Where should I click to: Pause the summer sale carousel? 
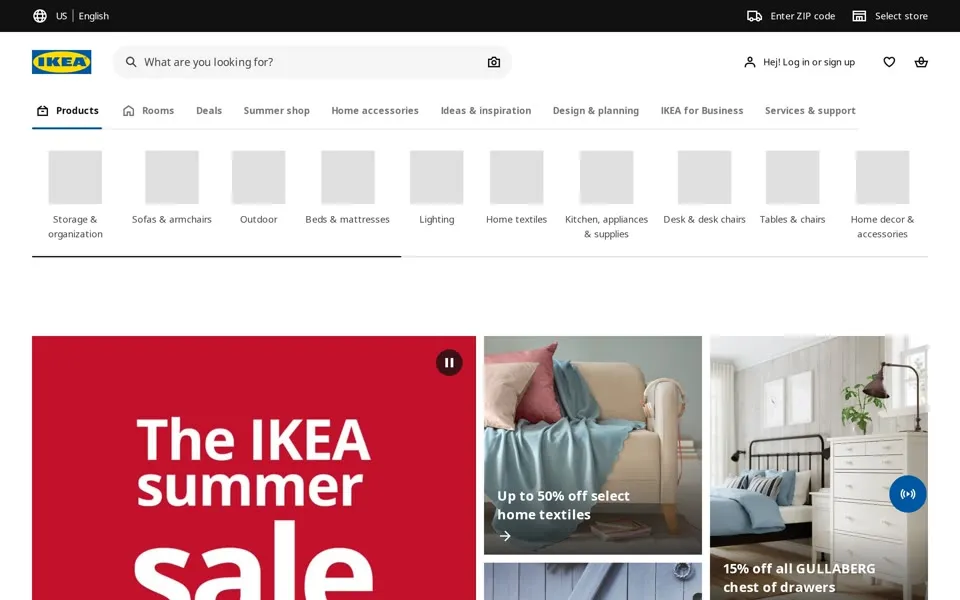pos(449,362)
